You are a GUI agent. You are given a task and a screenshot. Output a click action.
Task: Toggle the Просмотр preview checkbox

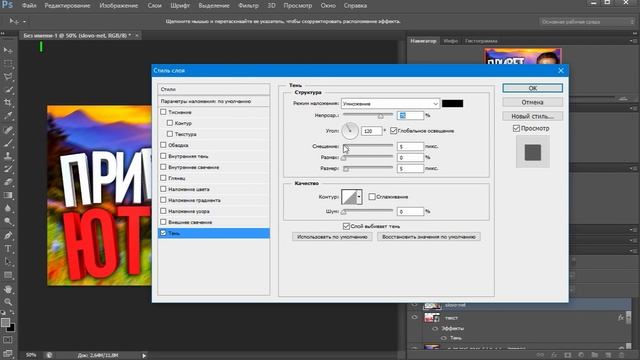[516, 128]
